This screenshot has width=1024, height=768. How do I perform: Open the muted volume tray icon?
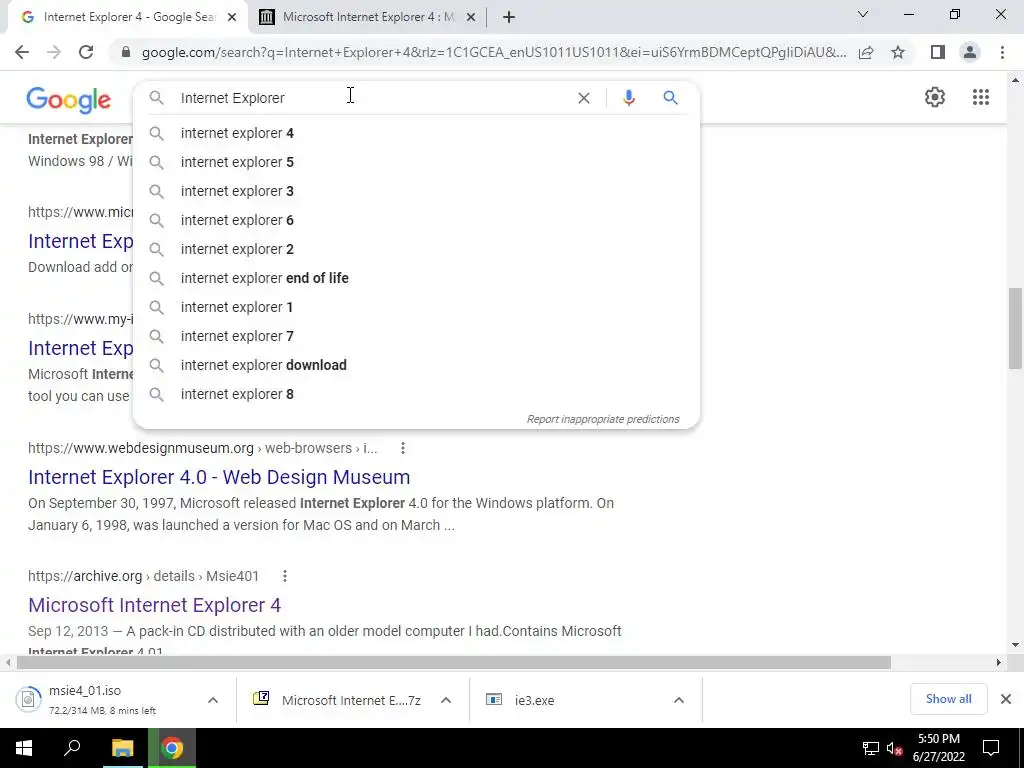pyautogui.click(x=895, y=748)
